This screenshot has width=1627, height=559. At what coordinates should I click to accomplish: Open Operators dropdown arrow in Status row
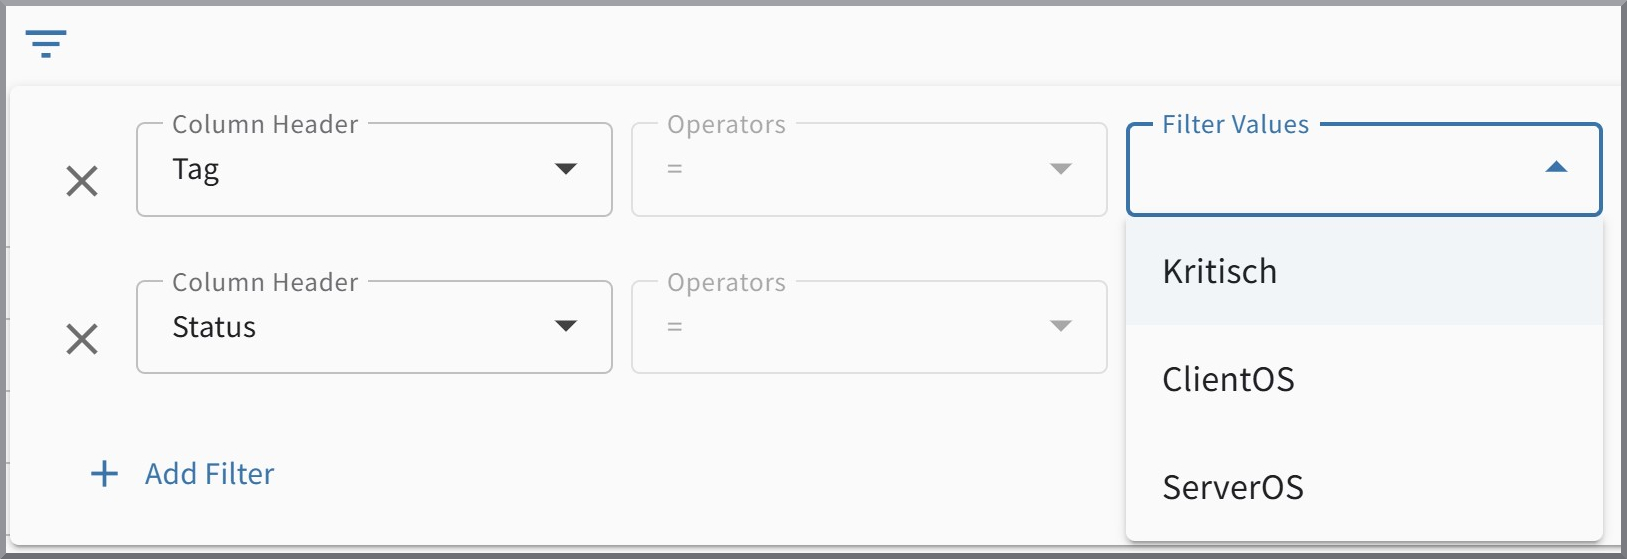point(1061,326)
